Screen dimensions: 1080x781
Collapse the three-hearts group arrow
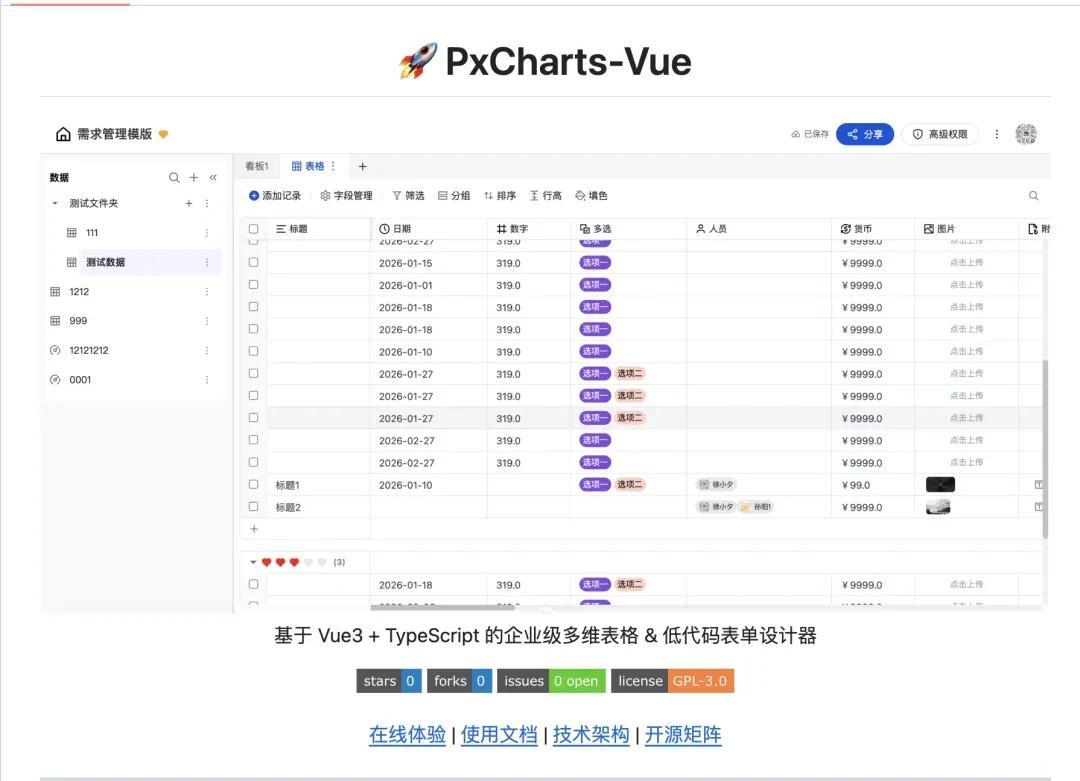point(253,562)
